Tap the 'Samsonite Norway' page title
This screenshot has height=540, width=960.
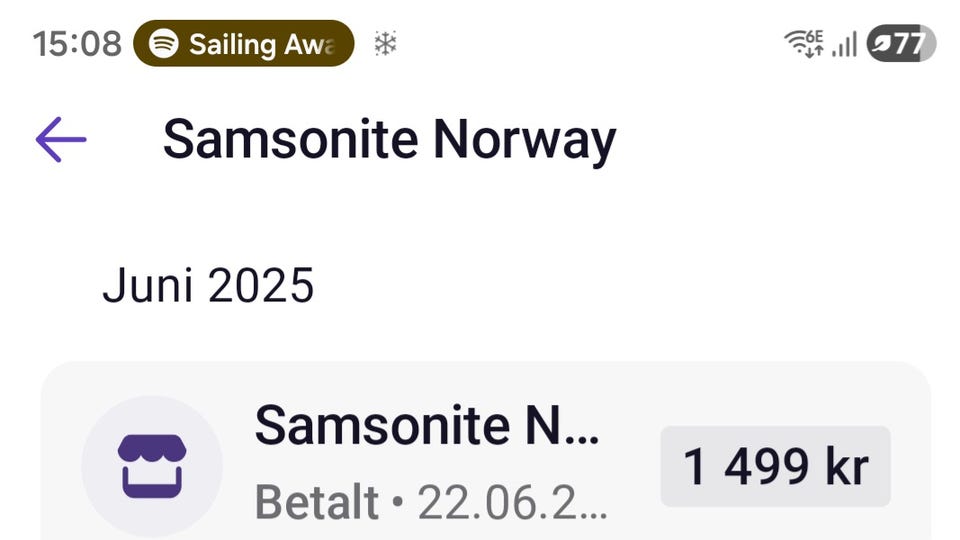pyautogui.click(x=389, y=139)
